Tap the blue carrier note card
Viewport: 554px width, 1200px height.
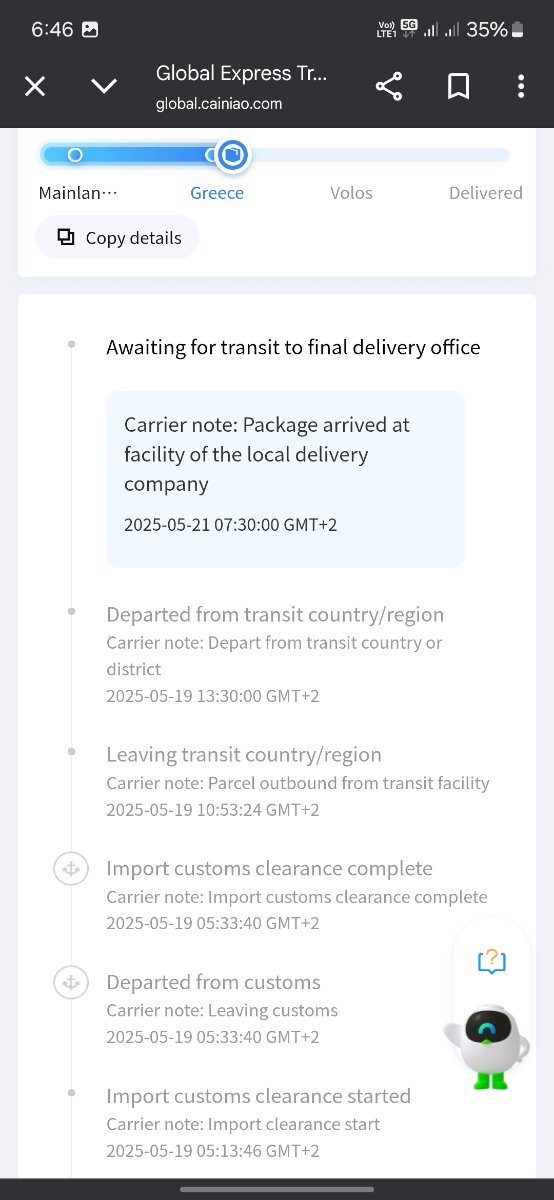(x=286, y=479)
